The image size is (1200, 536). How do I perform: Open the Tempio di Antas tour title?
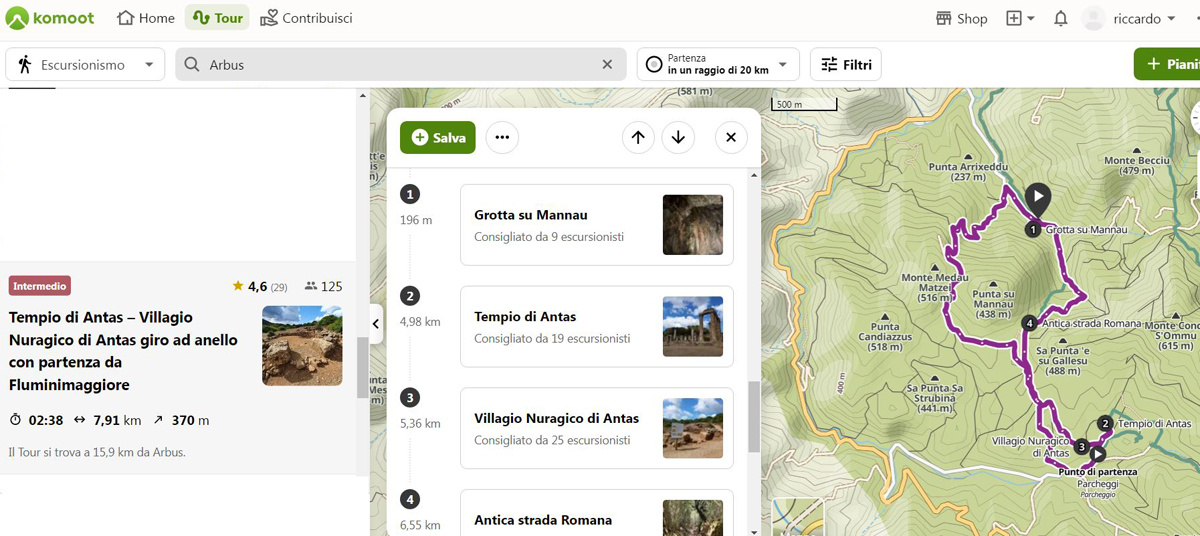click(x=123, y=351)
